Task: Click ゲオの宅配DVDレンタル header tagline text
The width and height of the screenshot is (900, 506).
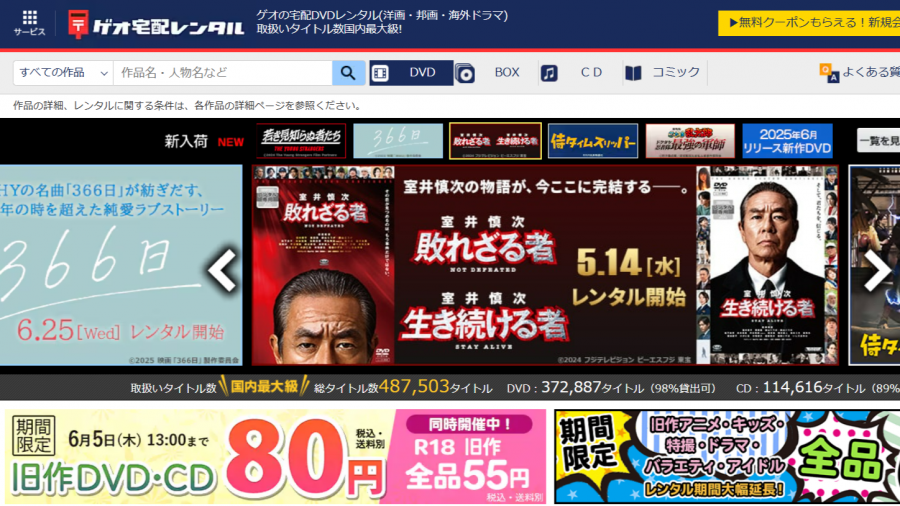Action: click(382, 22)
